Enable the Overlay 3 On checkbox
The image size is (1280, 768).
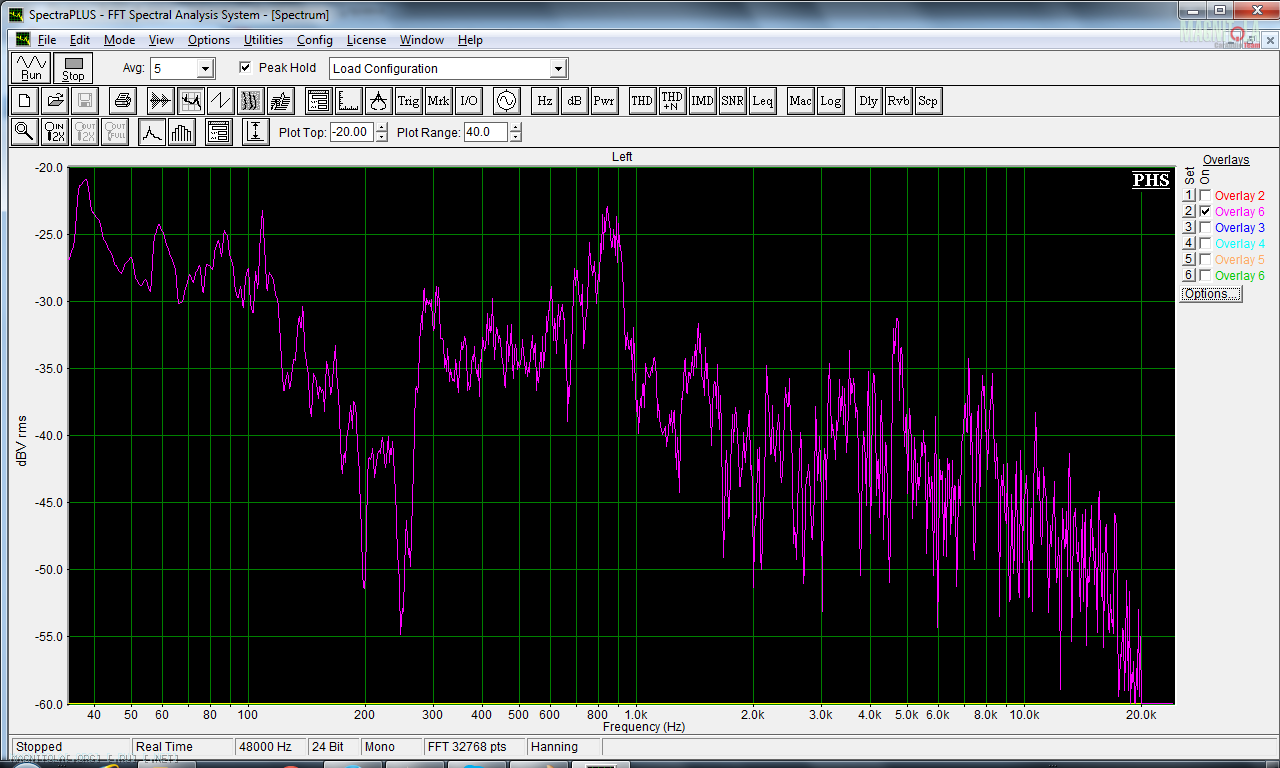coord(1205,228)
